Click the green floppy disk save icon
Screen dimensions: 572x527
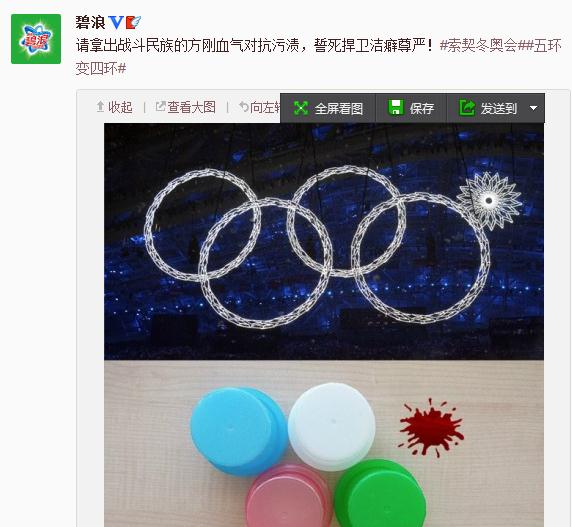(396, 108)
